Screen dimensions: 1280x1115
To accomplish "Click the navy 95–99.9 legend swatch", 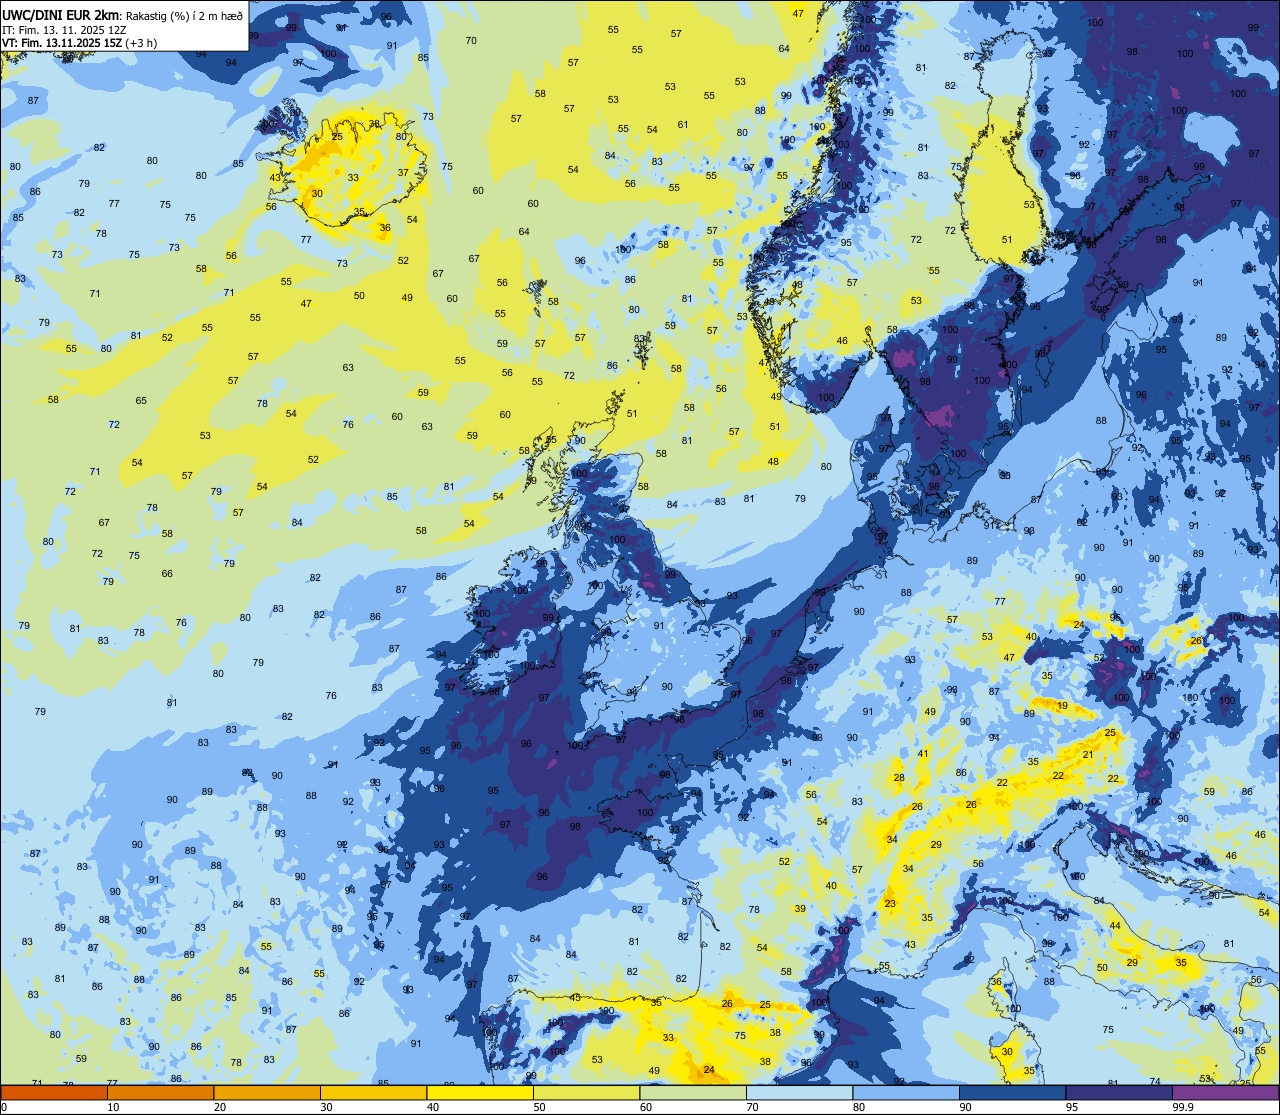I will click(1119, 1092).
